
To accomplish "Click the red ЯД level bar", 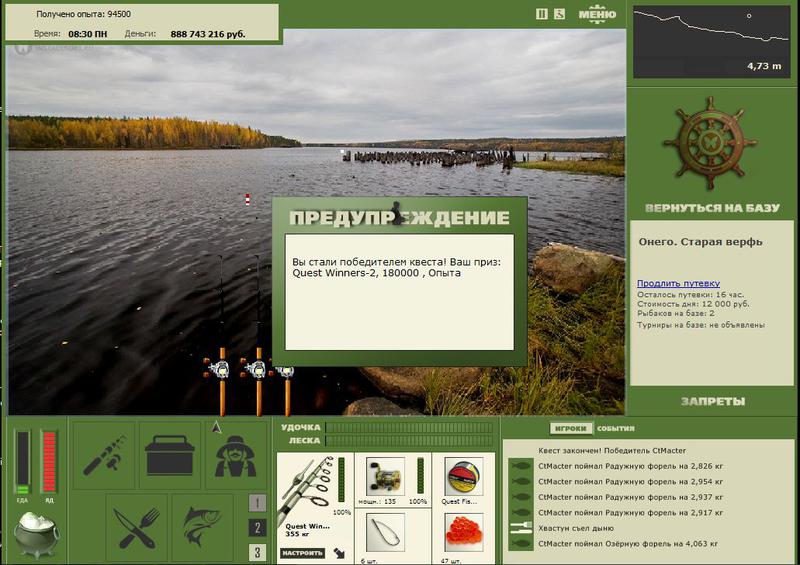I will (49, 462).
